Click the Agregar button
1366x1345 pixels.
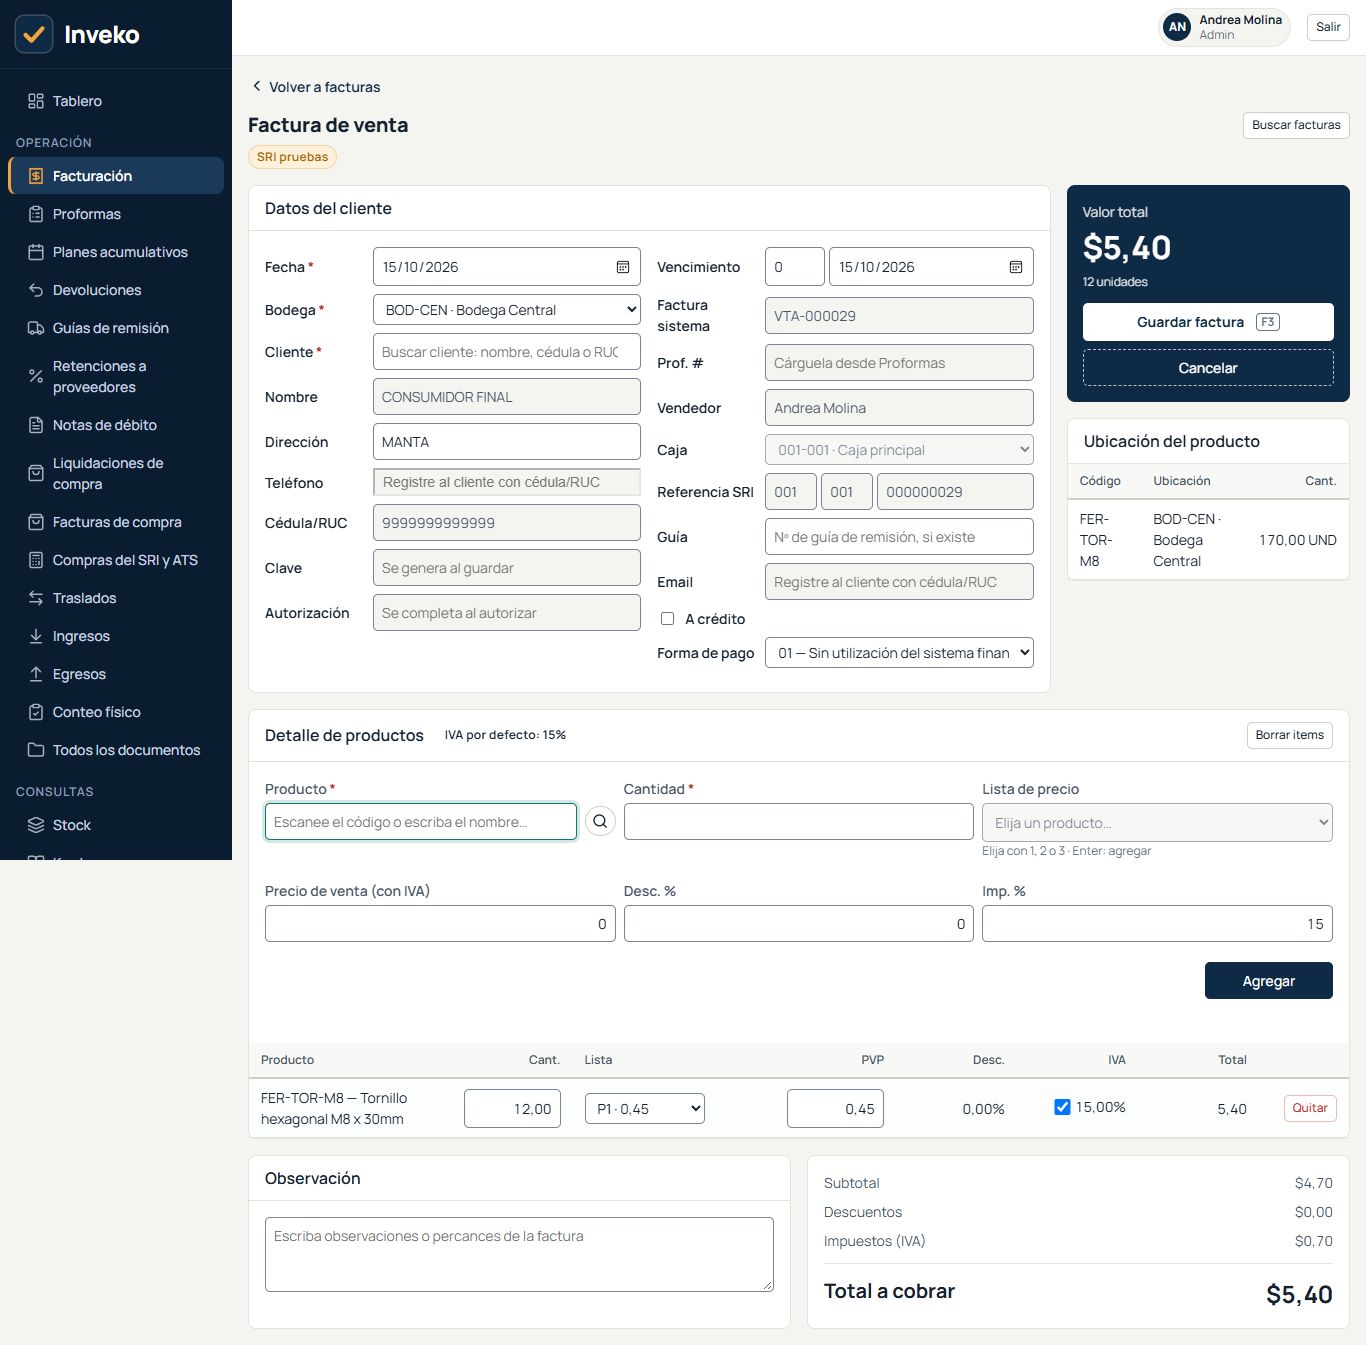click(1268, 981)
